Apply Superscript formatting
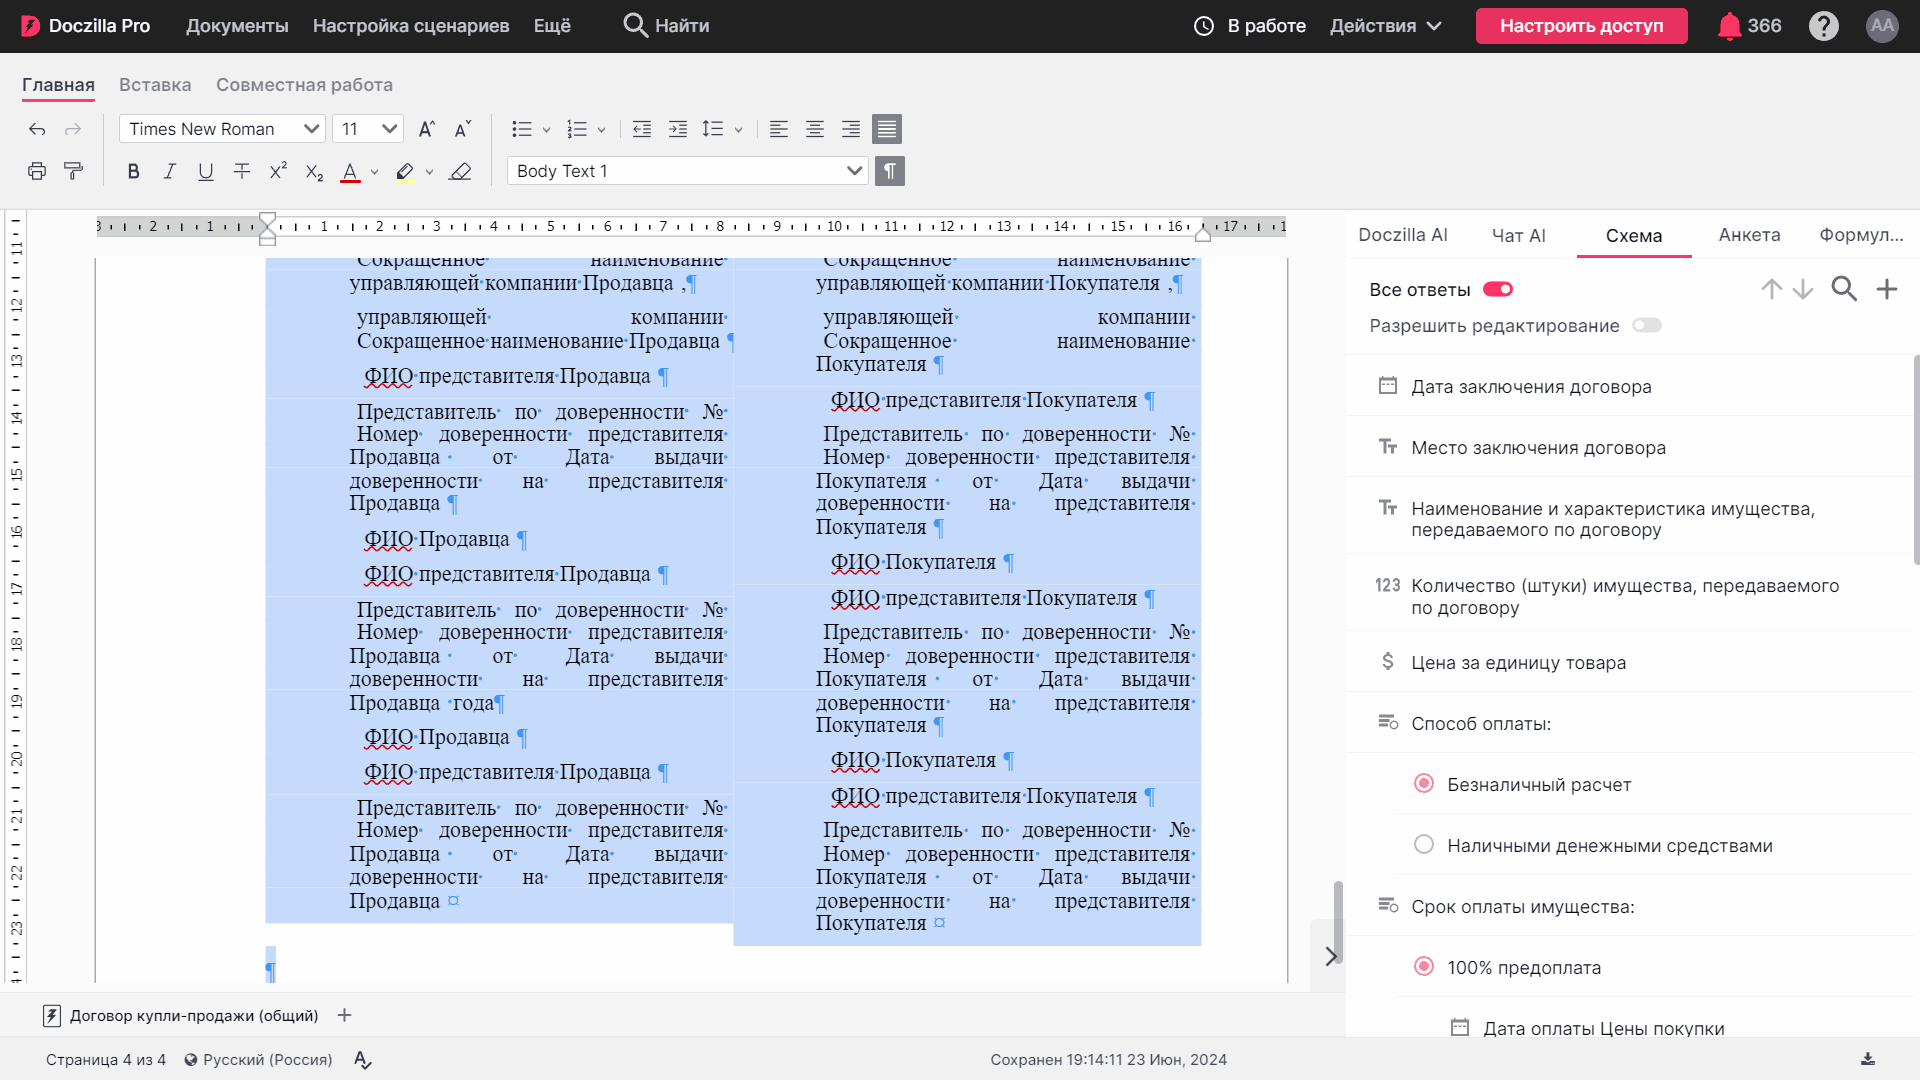 [278, 171]
